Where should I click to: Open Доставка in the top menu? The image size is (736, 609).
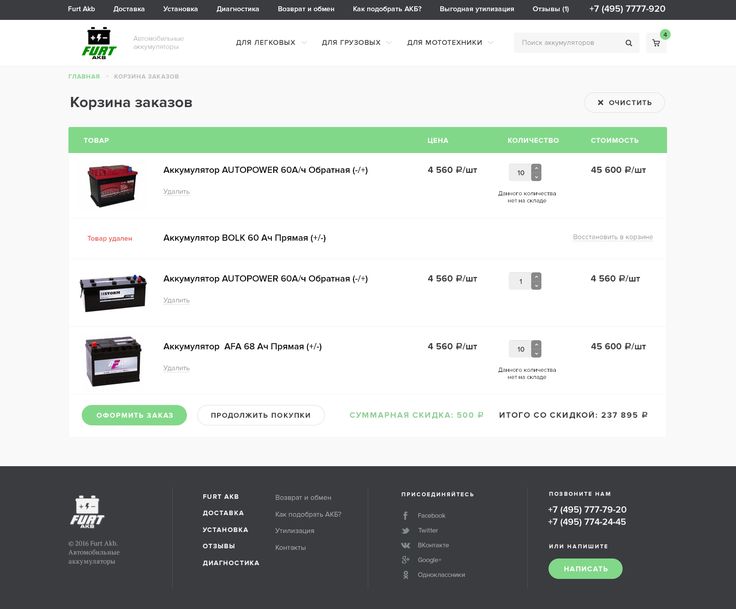pos(129,9)
